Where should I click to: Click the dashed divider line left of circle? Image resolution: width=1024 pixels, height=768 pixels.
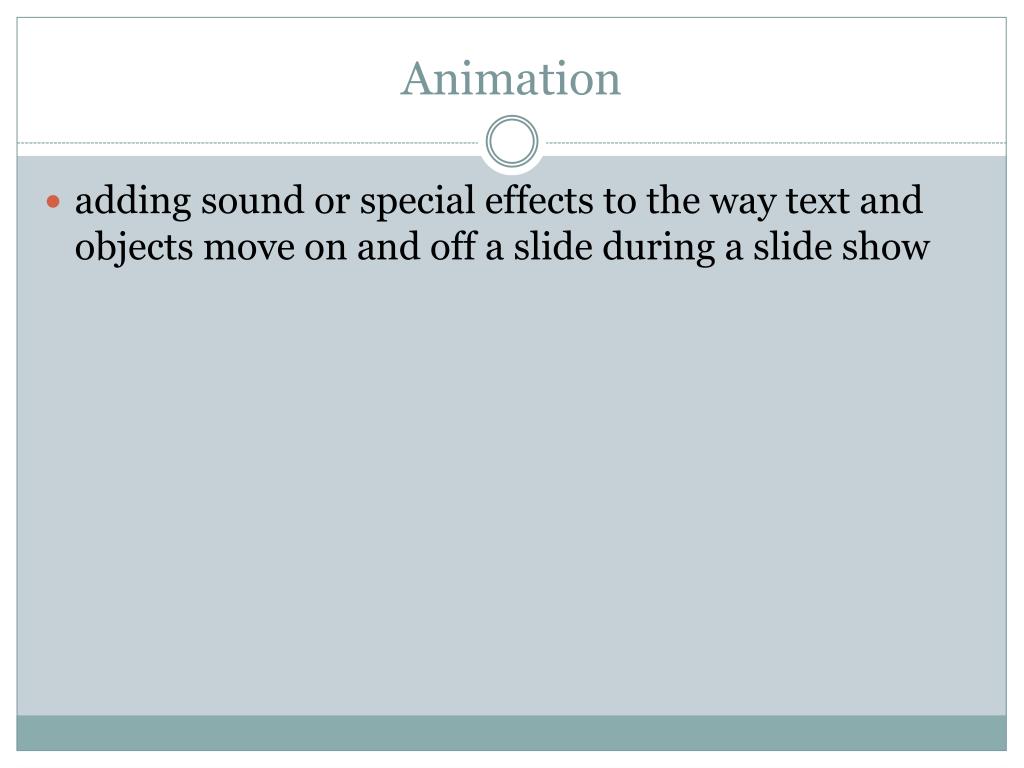click(248, 142)
